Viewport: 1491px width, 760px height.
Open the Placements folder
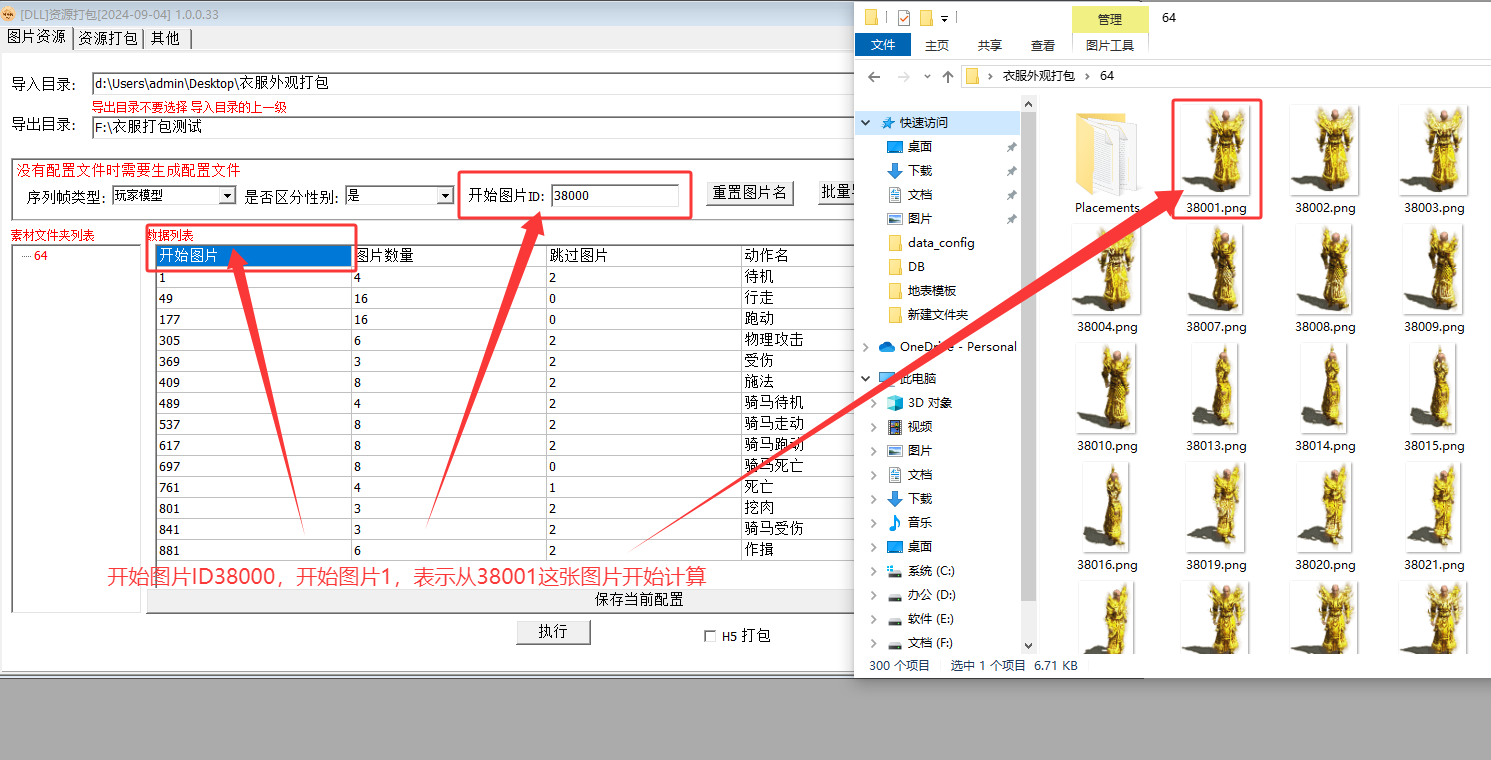(x=1107, y=160)
